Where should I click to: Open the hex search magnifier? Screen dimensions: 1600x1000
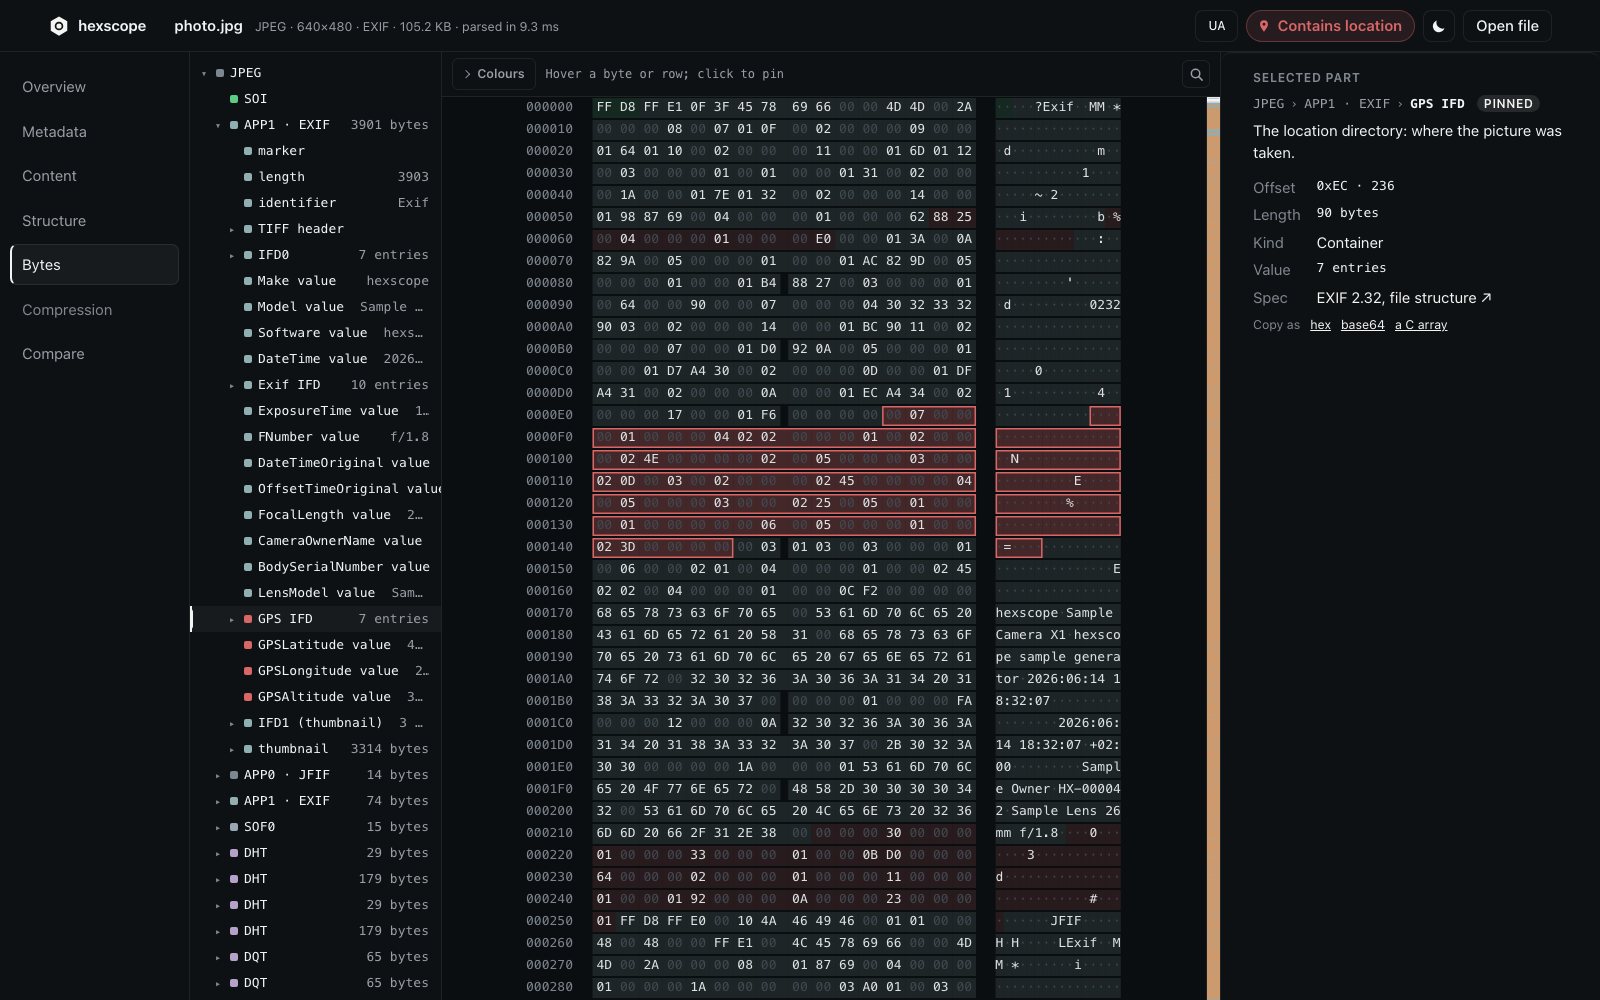point(1196,74)
